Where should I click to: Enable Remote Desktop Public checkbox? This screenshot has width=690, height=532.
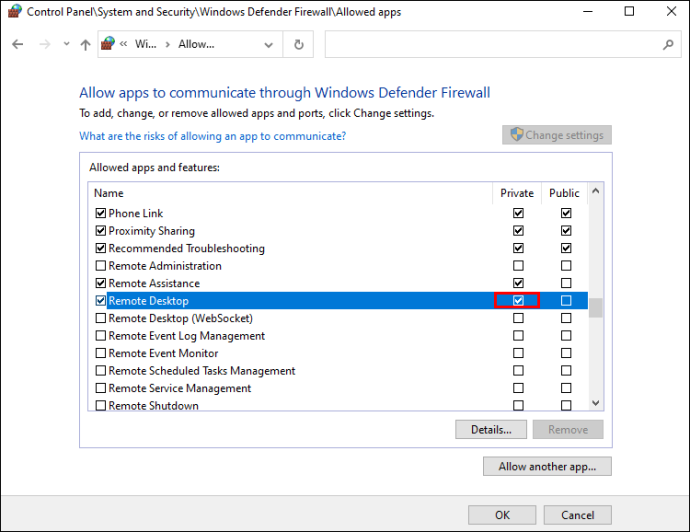coord(566,301)
